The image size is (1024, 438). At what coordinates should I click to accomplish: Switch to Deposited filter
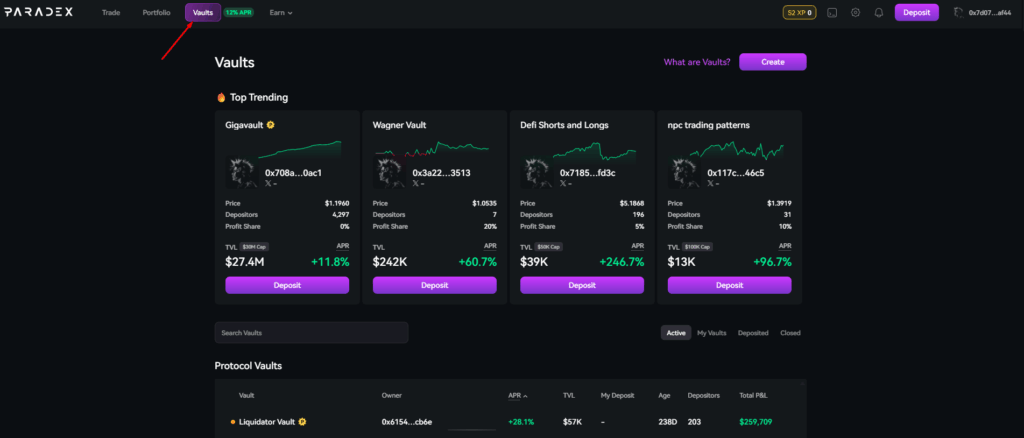(x=753, y=333)
